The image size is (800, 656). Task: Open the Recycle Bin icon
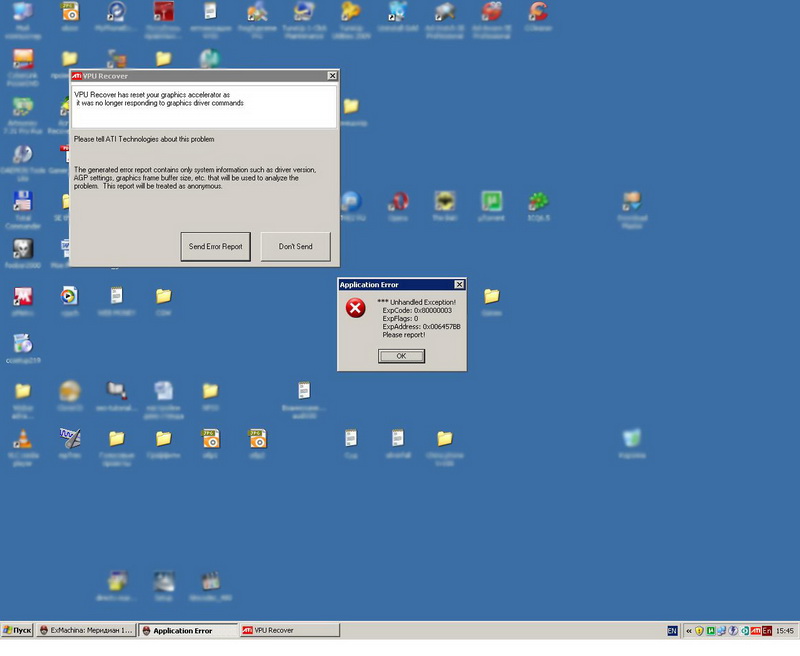(x=632, y=439)
